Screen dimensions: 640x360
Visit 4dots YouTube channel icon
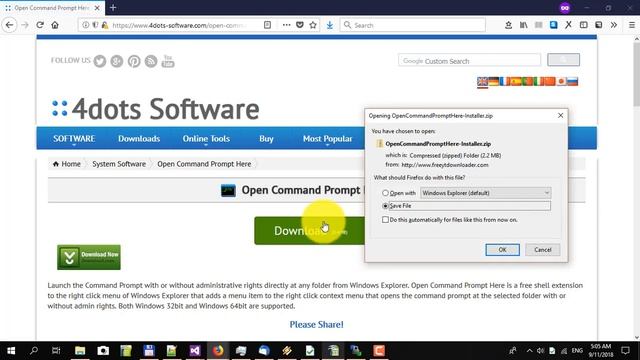click(168, 61)
